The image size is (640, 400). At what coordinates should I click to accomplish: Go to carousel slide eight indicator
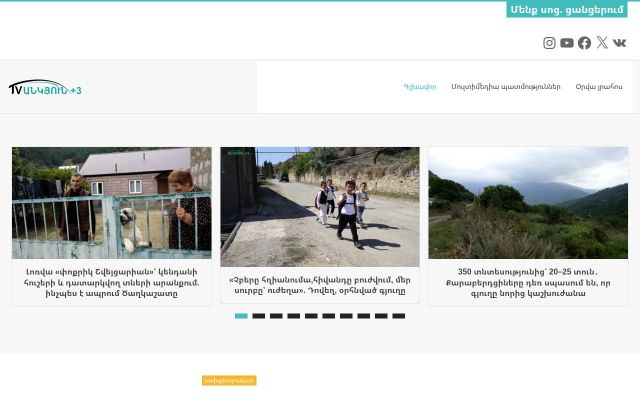[364, 316]
